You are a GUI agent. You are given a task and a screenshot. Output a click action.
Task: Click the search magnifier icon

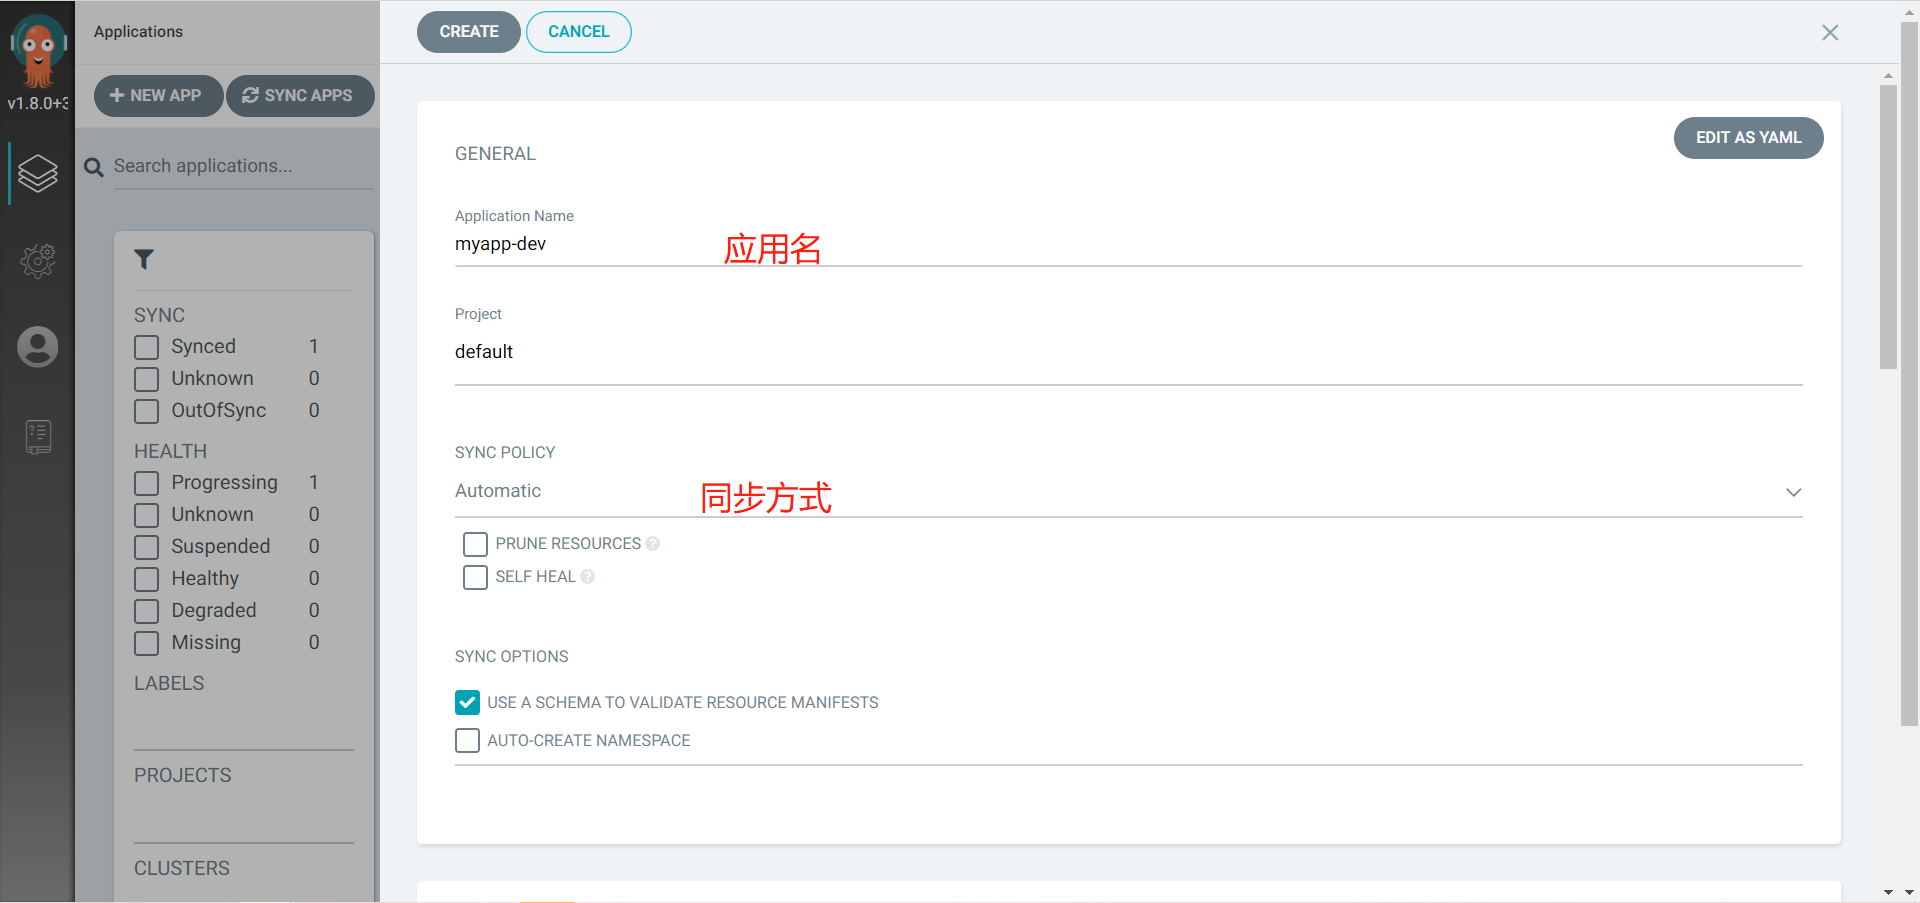[x=94, y=167]
